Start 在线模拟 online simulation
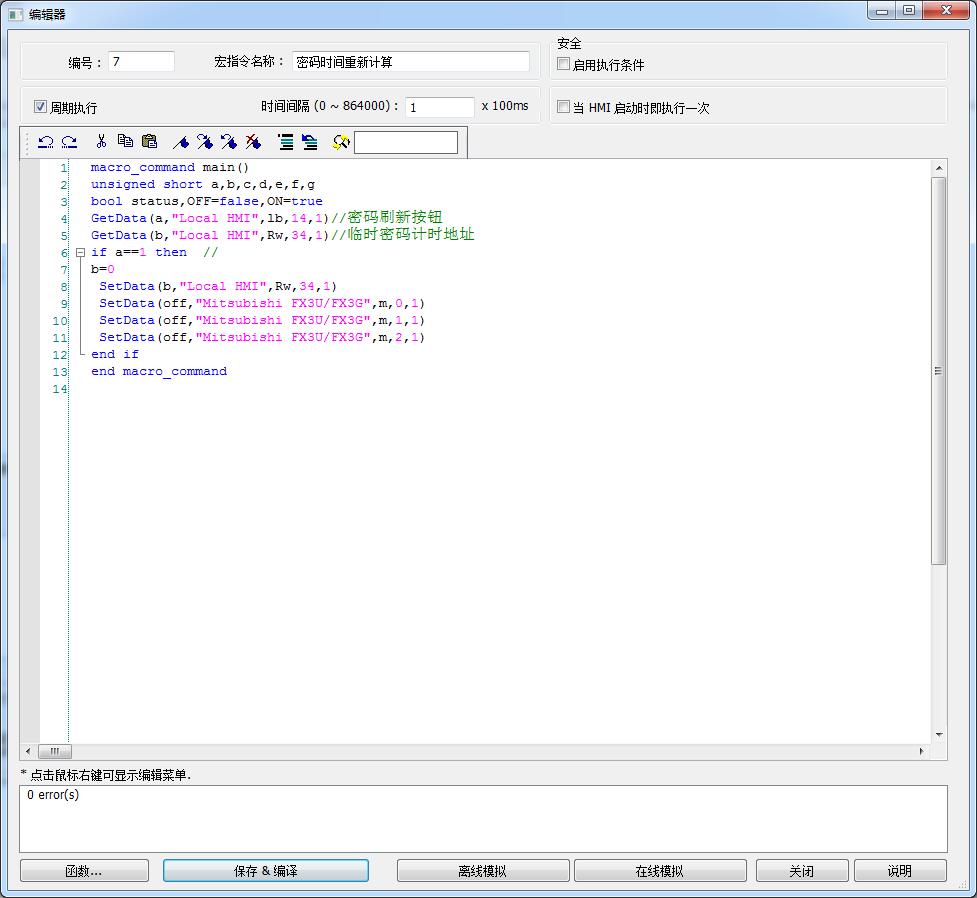 click(x=659, y=871)
